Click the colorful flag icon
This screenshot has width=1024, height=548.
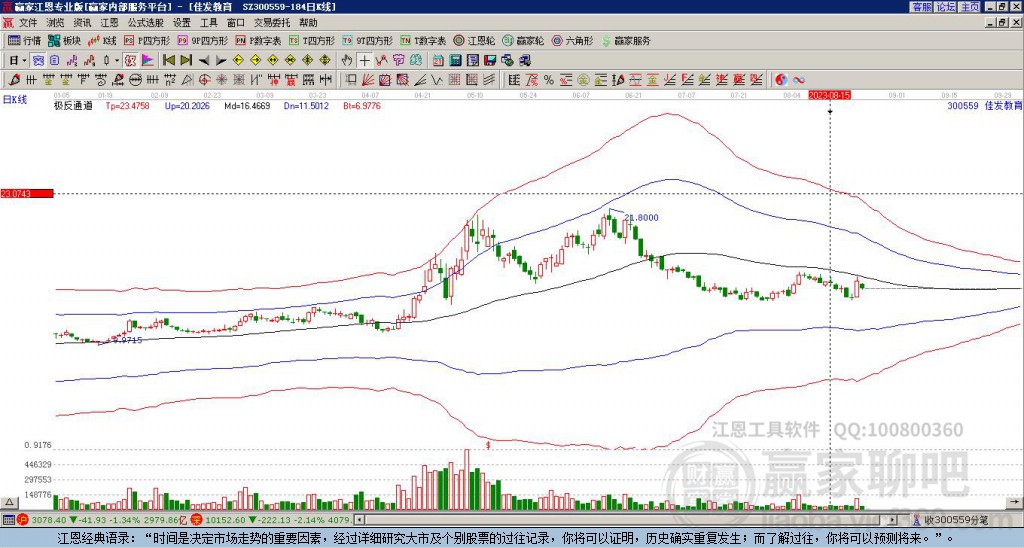point(148,61)
